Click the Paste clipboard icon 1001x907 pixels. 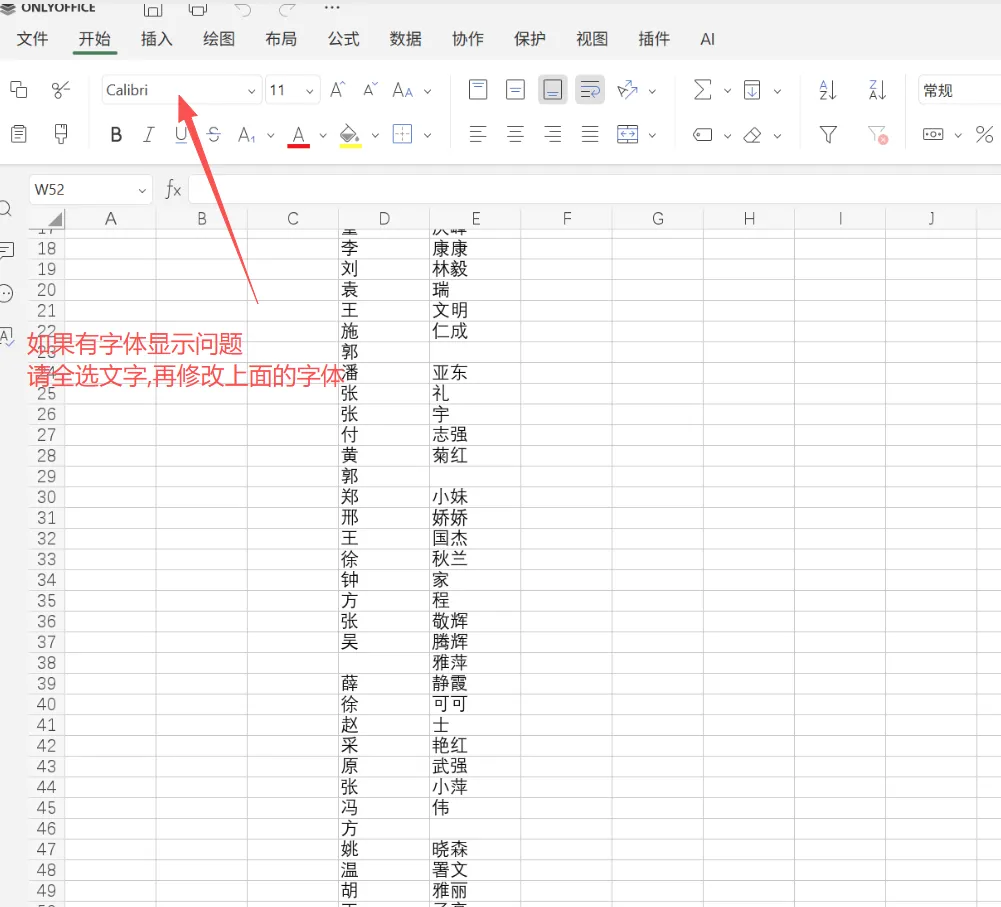click(19, 134)
